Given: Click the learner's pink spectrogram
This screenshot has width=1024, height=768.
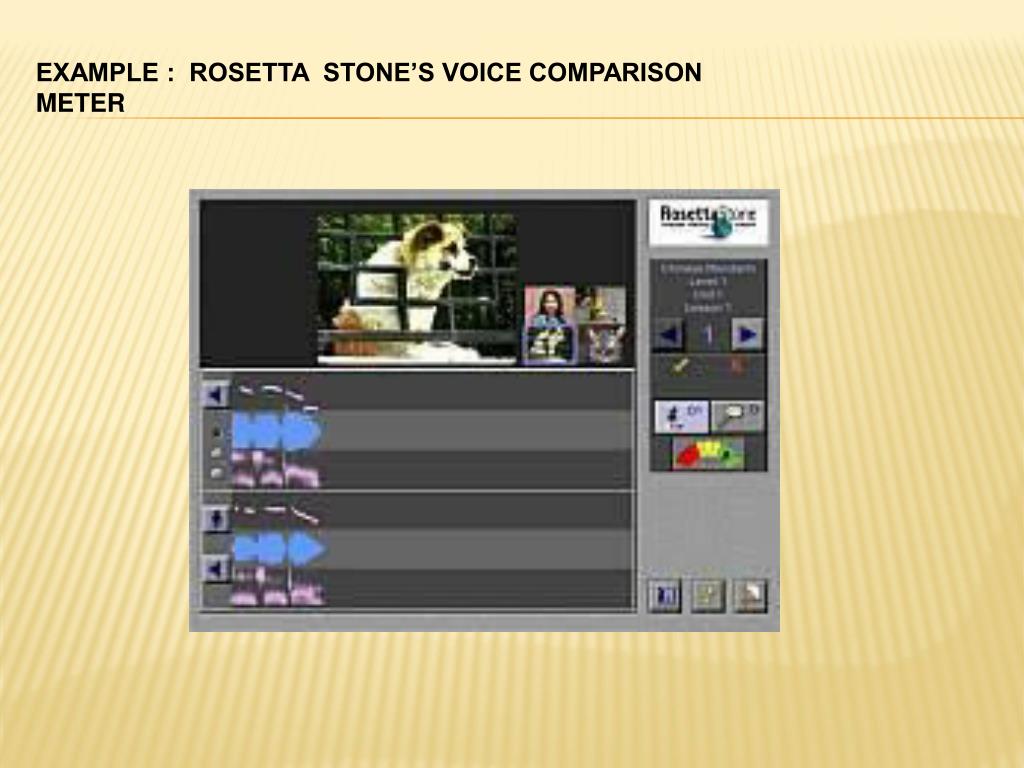Looking at the screenshot, I should (278, 588).
